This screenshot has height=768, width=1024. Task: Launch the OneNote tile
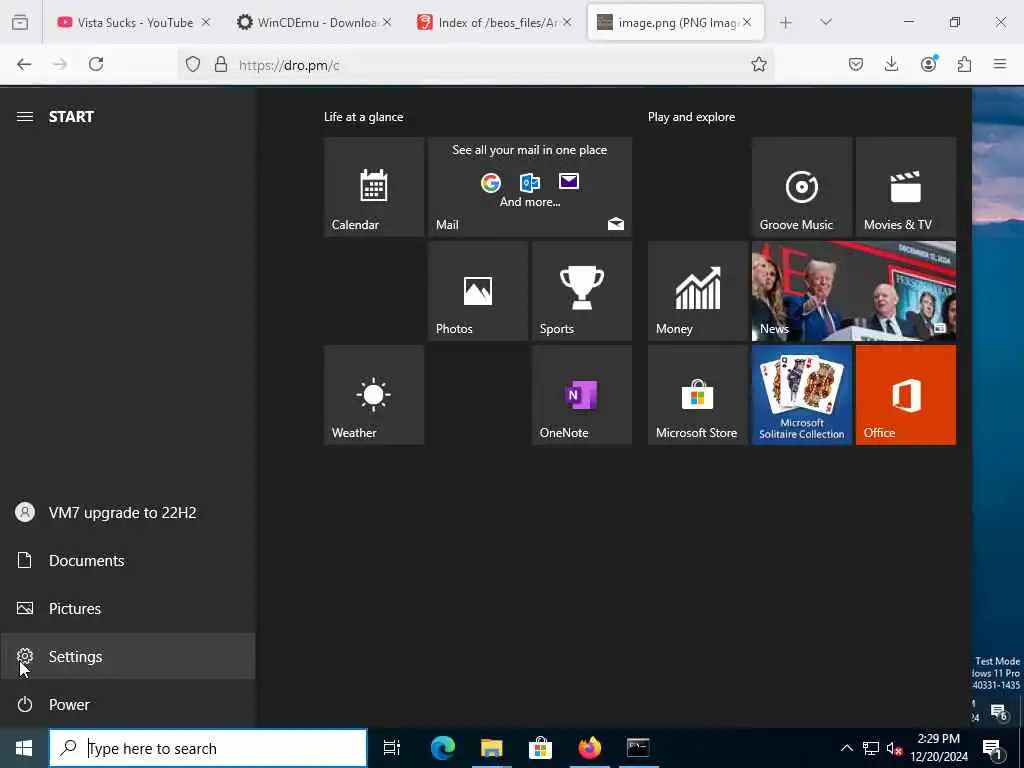click(x=582, y=395)
